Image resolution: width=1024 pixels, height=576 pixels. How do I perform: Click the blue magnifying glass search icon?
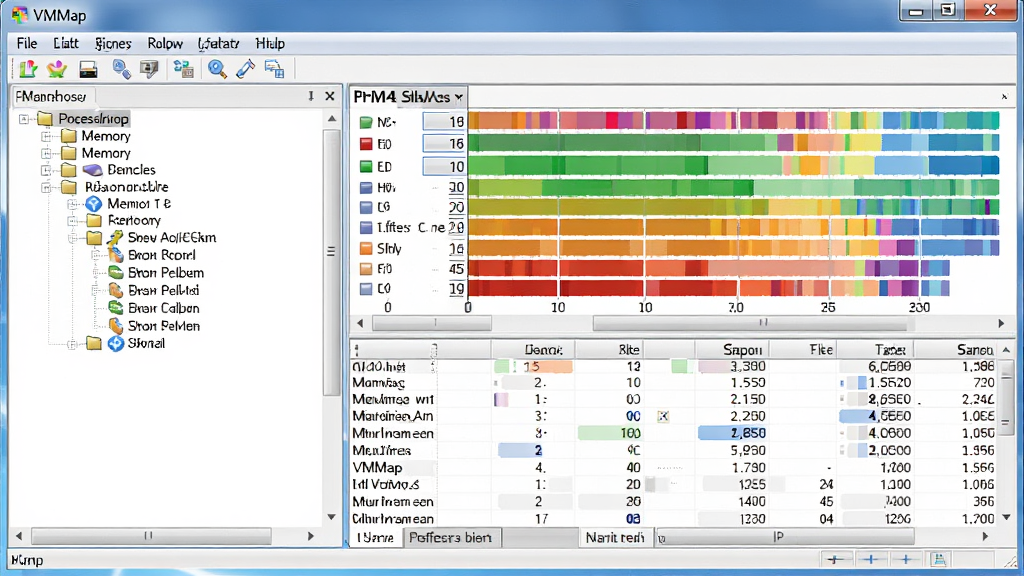click(x=217, y=69)
